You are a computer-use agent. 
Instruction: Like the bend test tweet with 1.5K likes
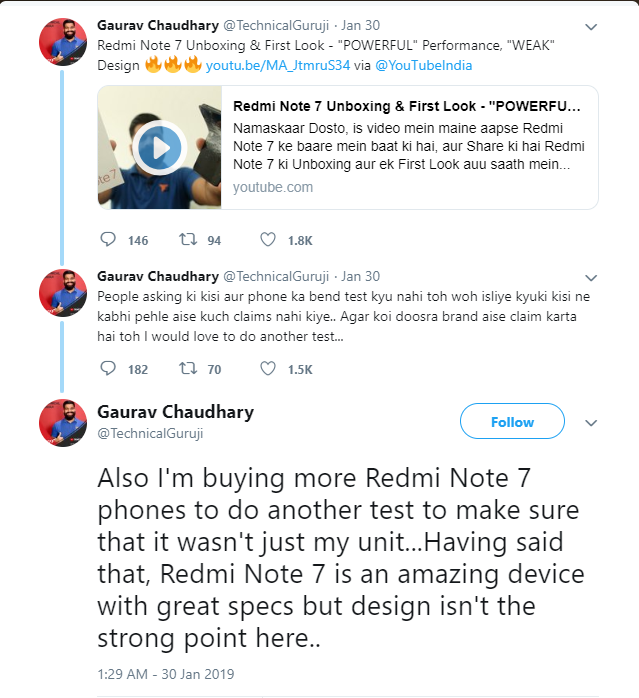(268, 369)
